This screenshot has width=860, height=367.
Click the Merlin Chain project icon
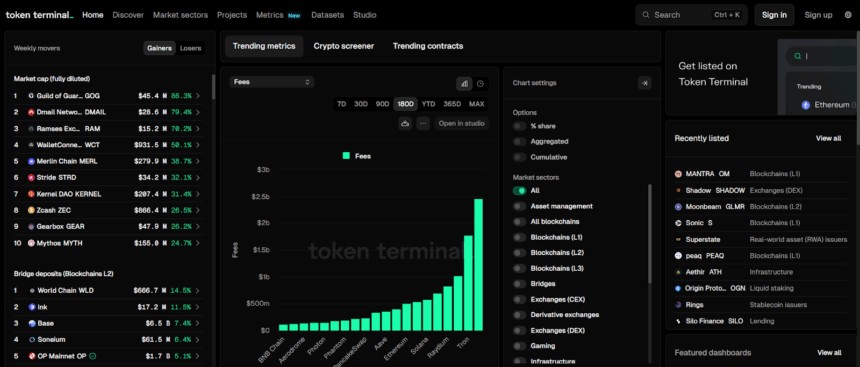[31, 161]
